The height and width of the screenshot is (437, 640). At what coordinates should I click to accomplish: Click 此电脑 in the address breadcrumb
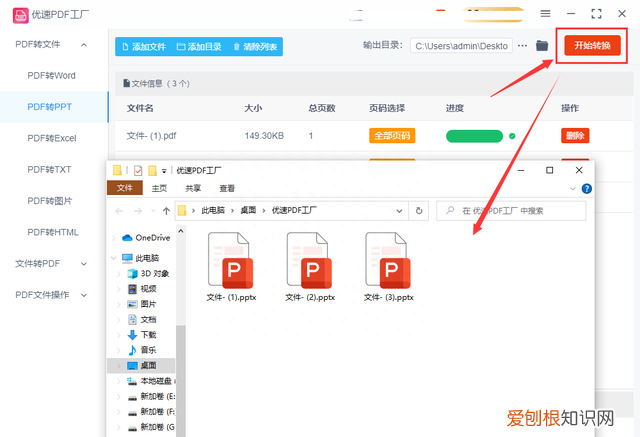point(213,211)
